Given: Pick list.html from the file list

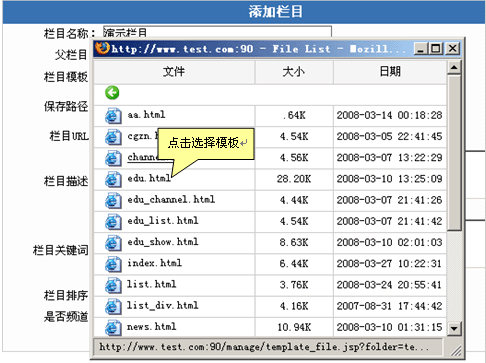Looking at the screenshot, I should pyautogui.click(x=152, y=284).
